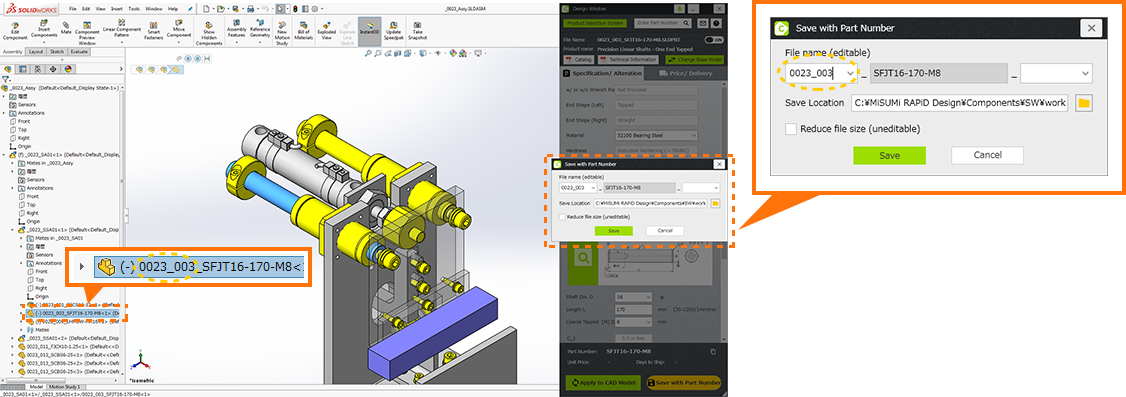Select the Mate tool in the ribbon
The height and width of the screenshot is (397, 1126).
point(66,29)
